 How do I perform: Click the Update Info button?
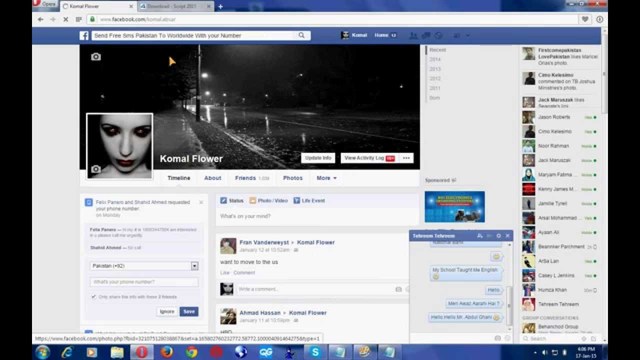pos(318,158)
